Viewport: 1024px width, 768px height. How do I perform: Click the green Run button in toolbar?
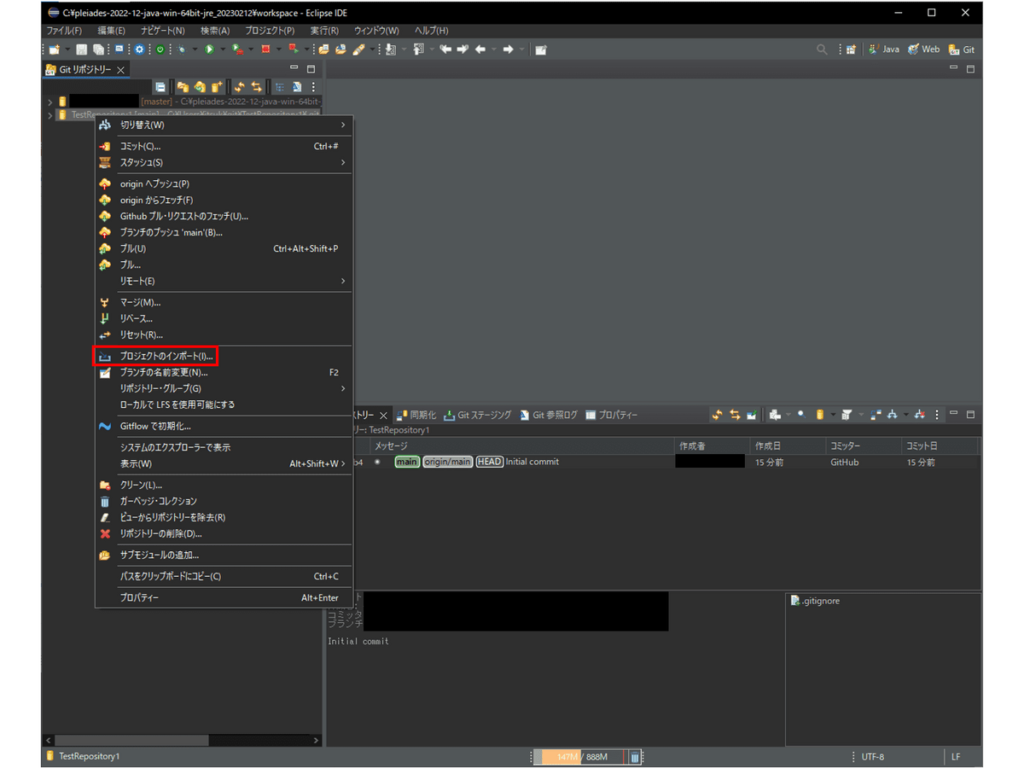pyautogui.click(x=209, y=50)
